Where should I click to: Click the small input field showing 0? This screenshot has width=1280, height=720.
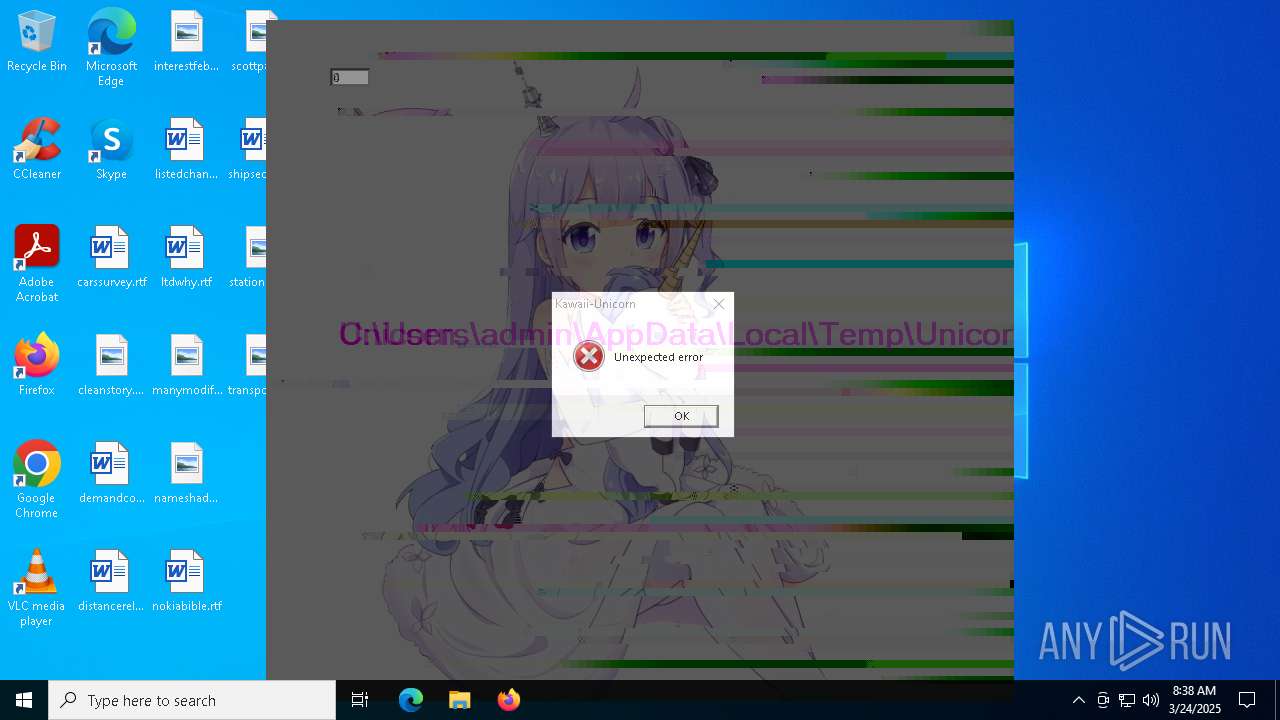pyautogui.click(x=350, y=77)
